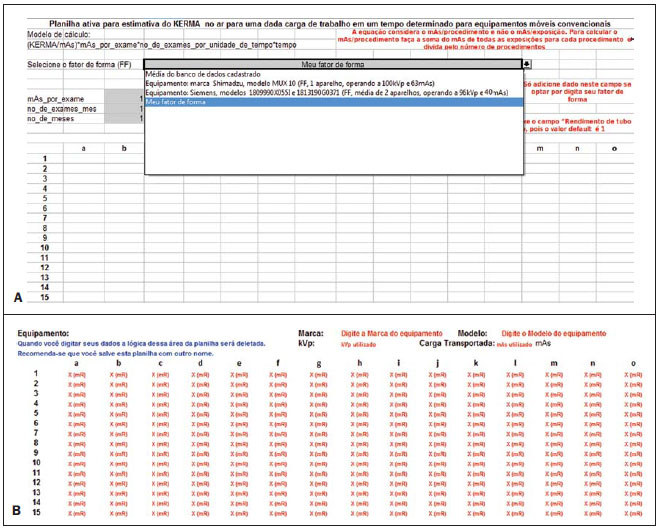Click cell a1 X (mR) in panel B
This screenshot has height=528, width=661.
[x=77, y=375]
